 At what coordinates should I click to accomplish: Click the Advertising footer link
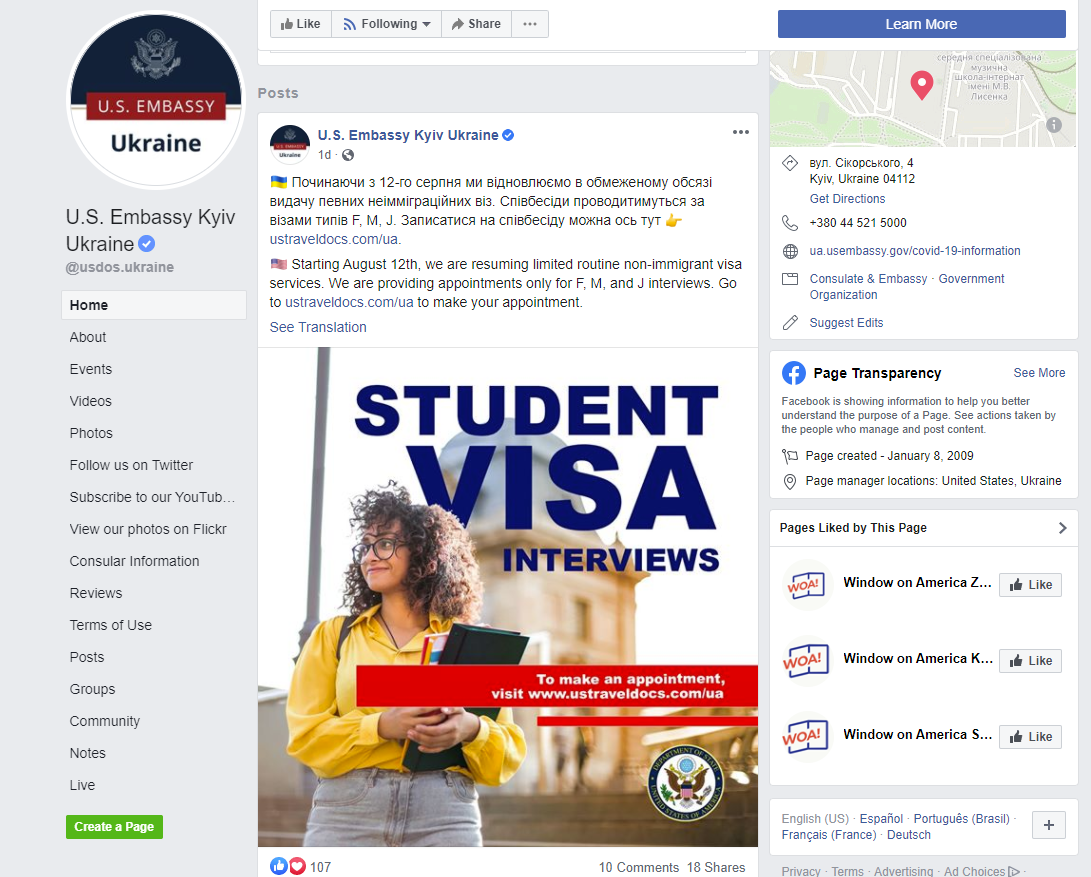pyautogui.click(x=903, y=871)
